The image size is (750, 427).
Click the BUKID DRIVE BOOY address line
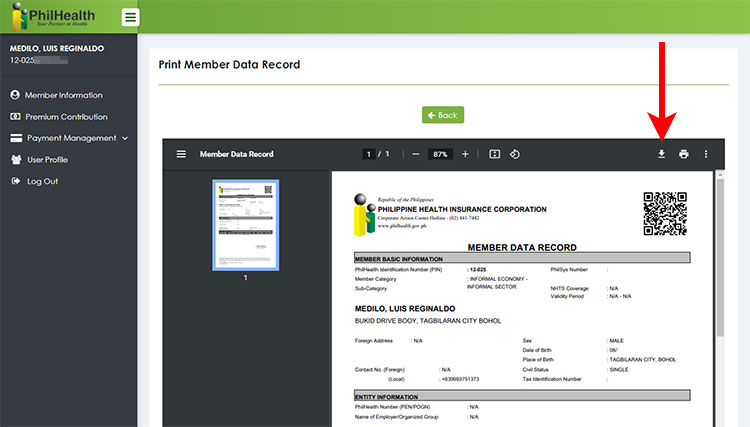(428, 321)
